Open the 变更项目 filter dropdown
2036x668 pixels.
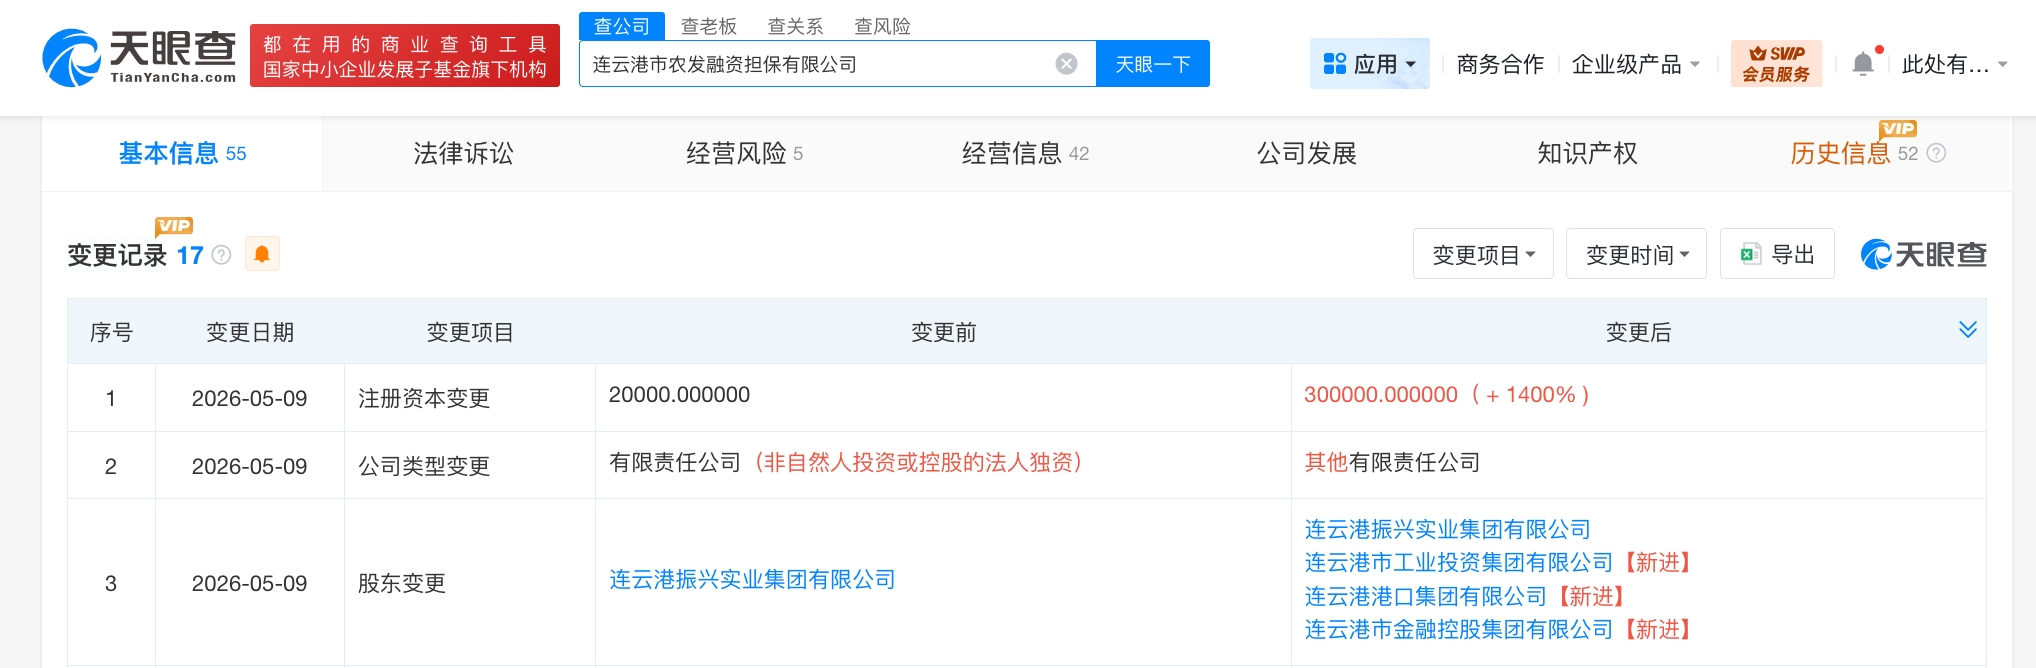tap(1483, 254)
